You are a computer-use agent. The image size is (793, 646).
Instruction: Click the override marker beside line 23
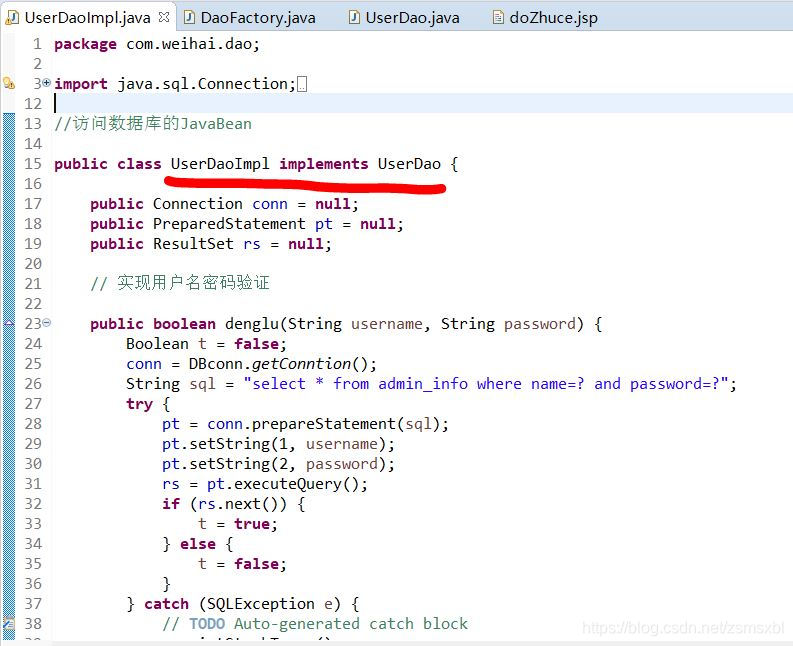tap(9, 323)
